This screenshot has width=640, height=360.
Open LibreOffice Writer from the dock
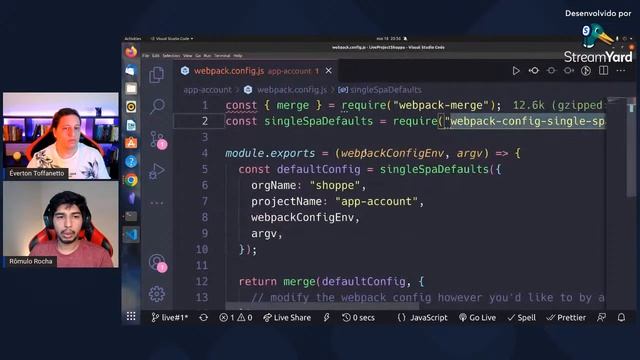coord(131,125)
